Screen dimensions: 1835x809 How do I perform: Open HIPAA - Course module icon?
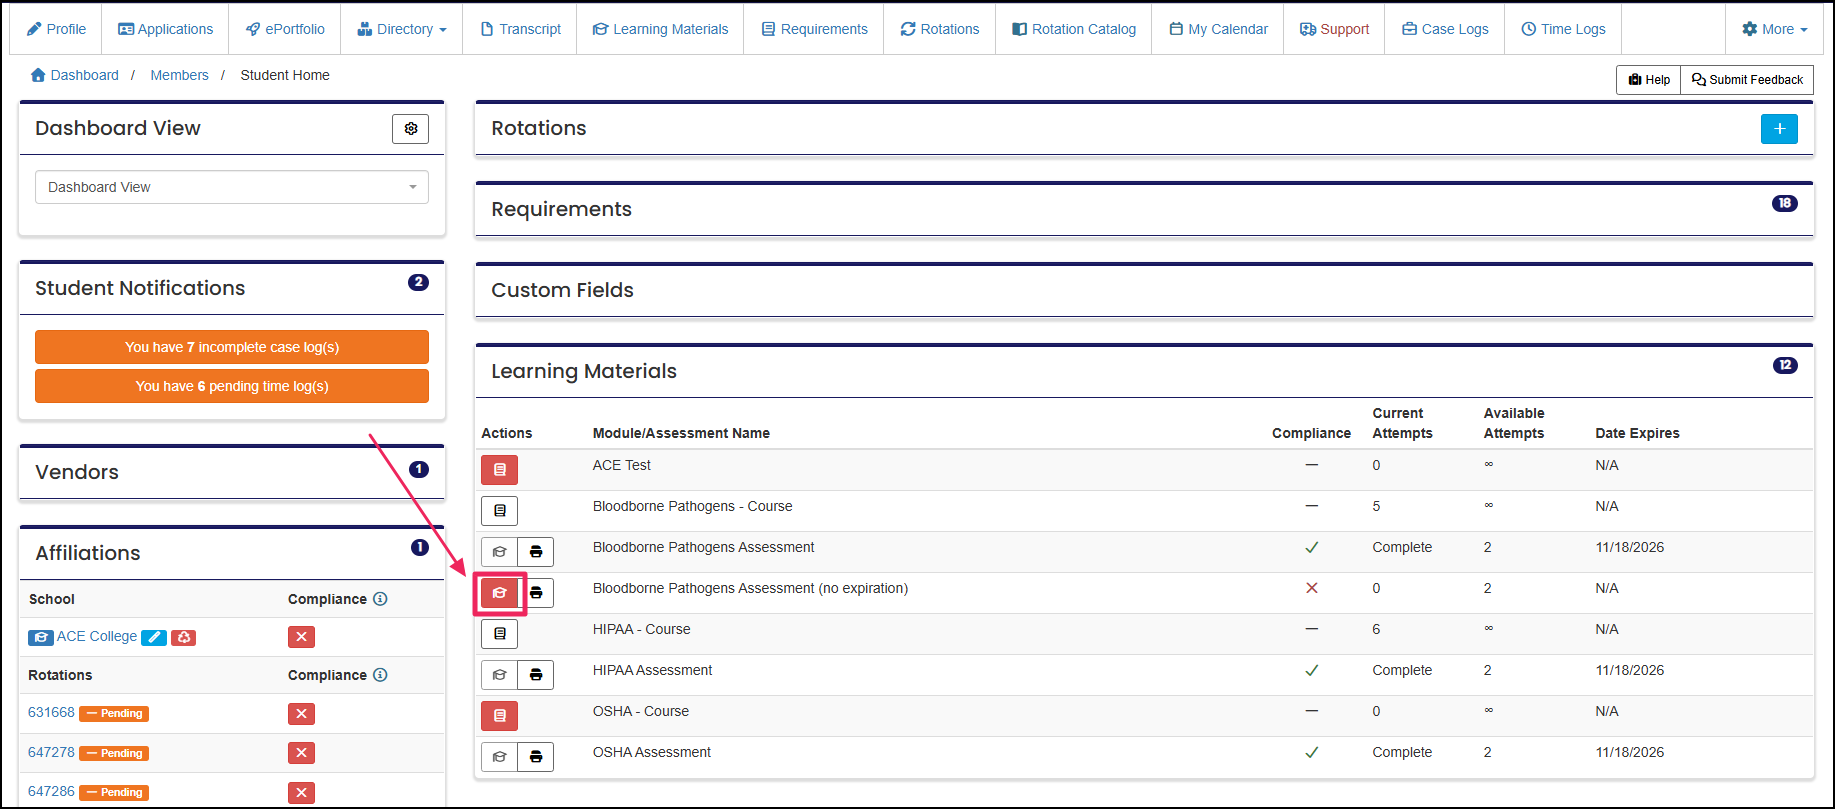click(499, 634)
